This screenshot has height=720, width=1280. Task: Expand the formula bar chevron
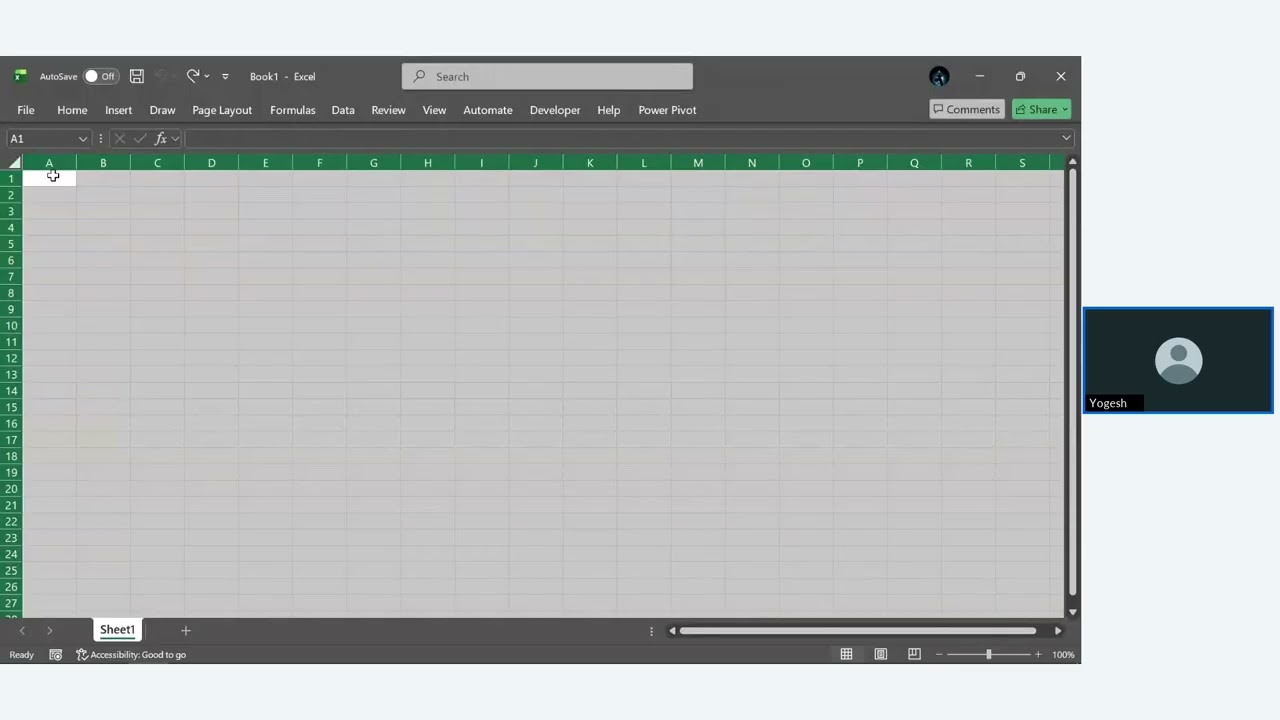[x=1066, y=139]
